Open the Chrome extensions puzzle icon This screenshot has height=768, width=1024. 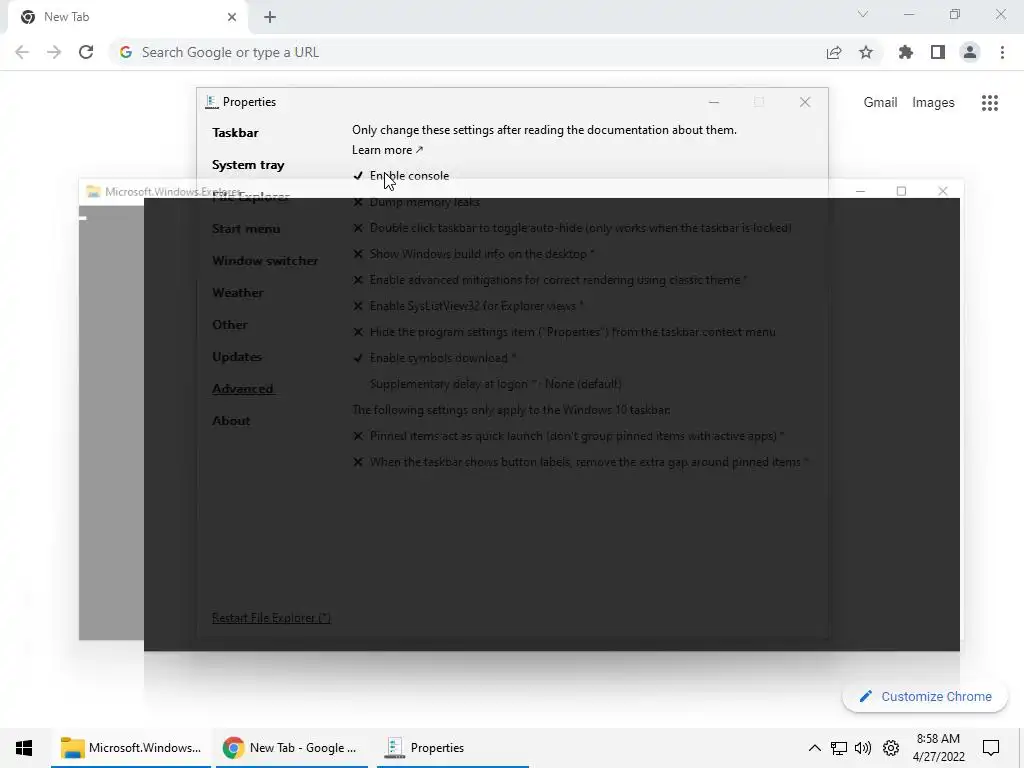pos(906,52)
